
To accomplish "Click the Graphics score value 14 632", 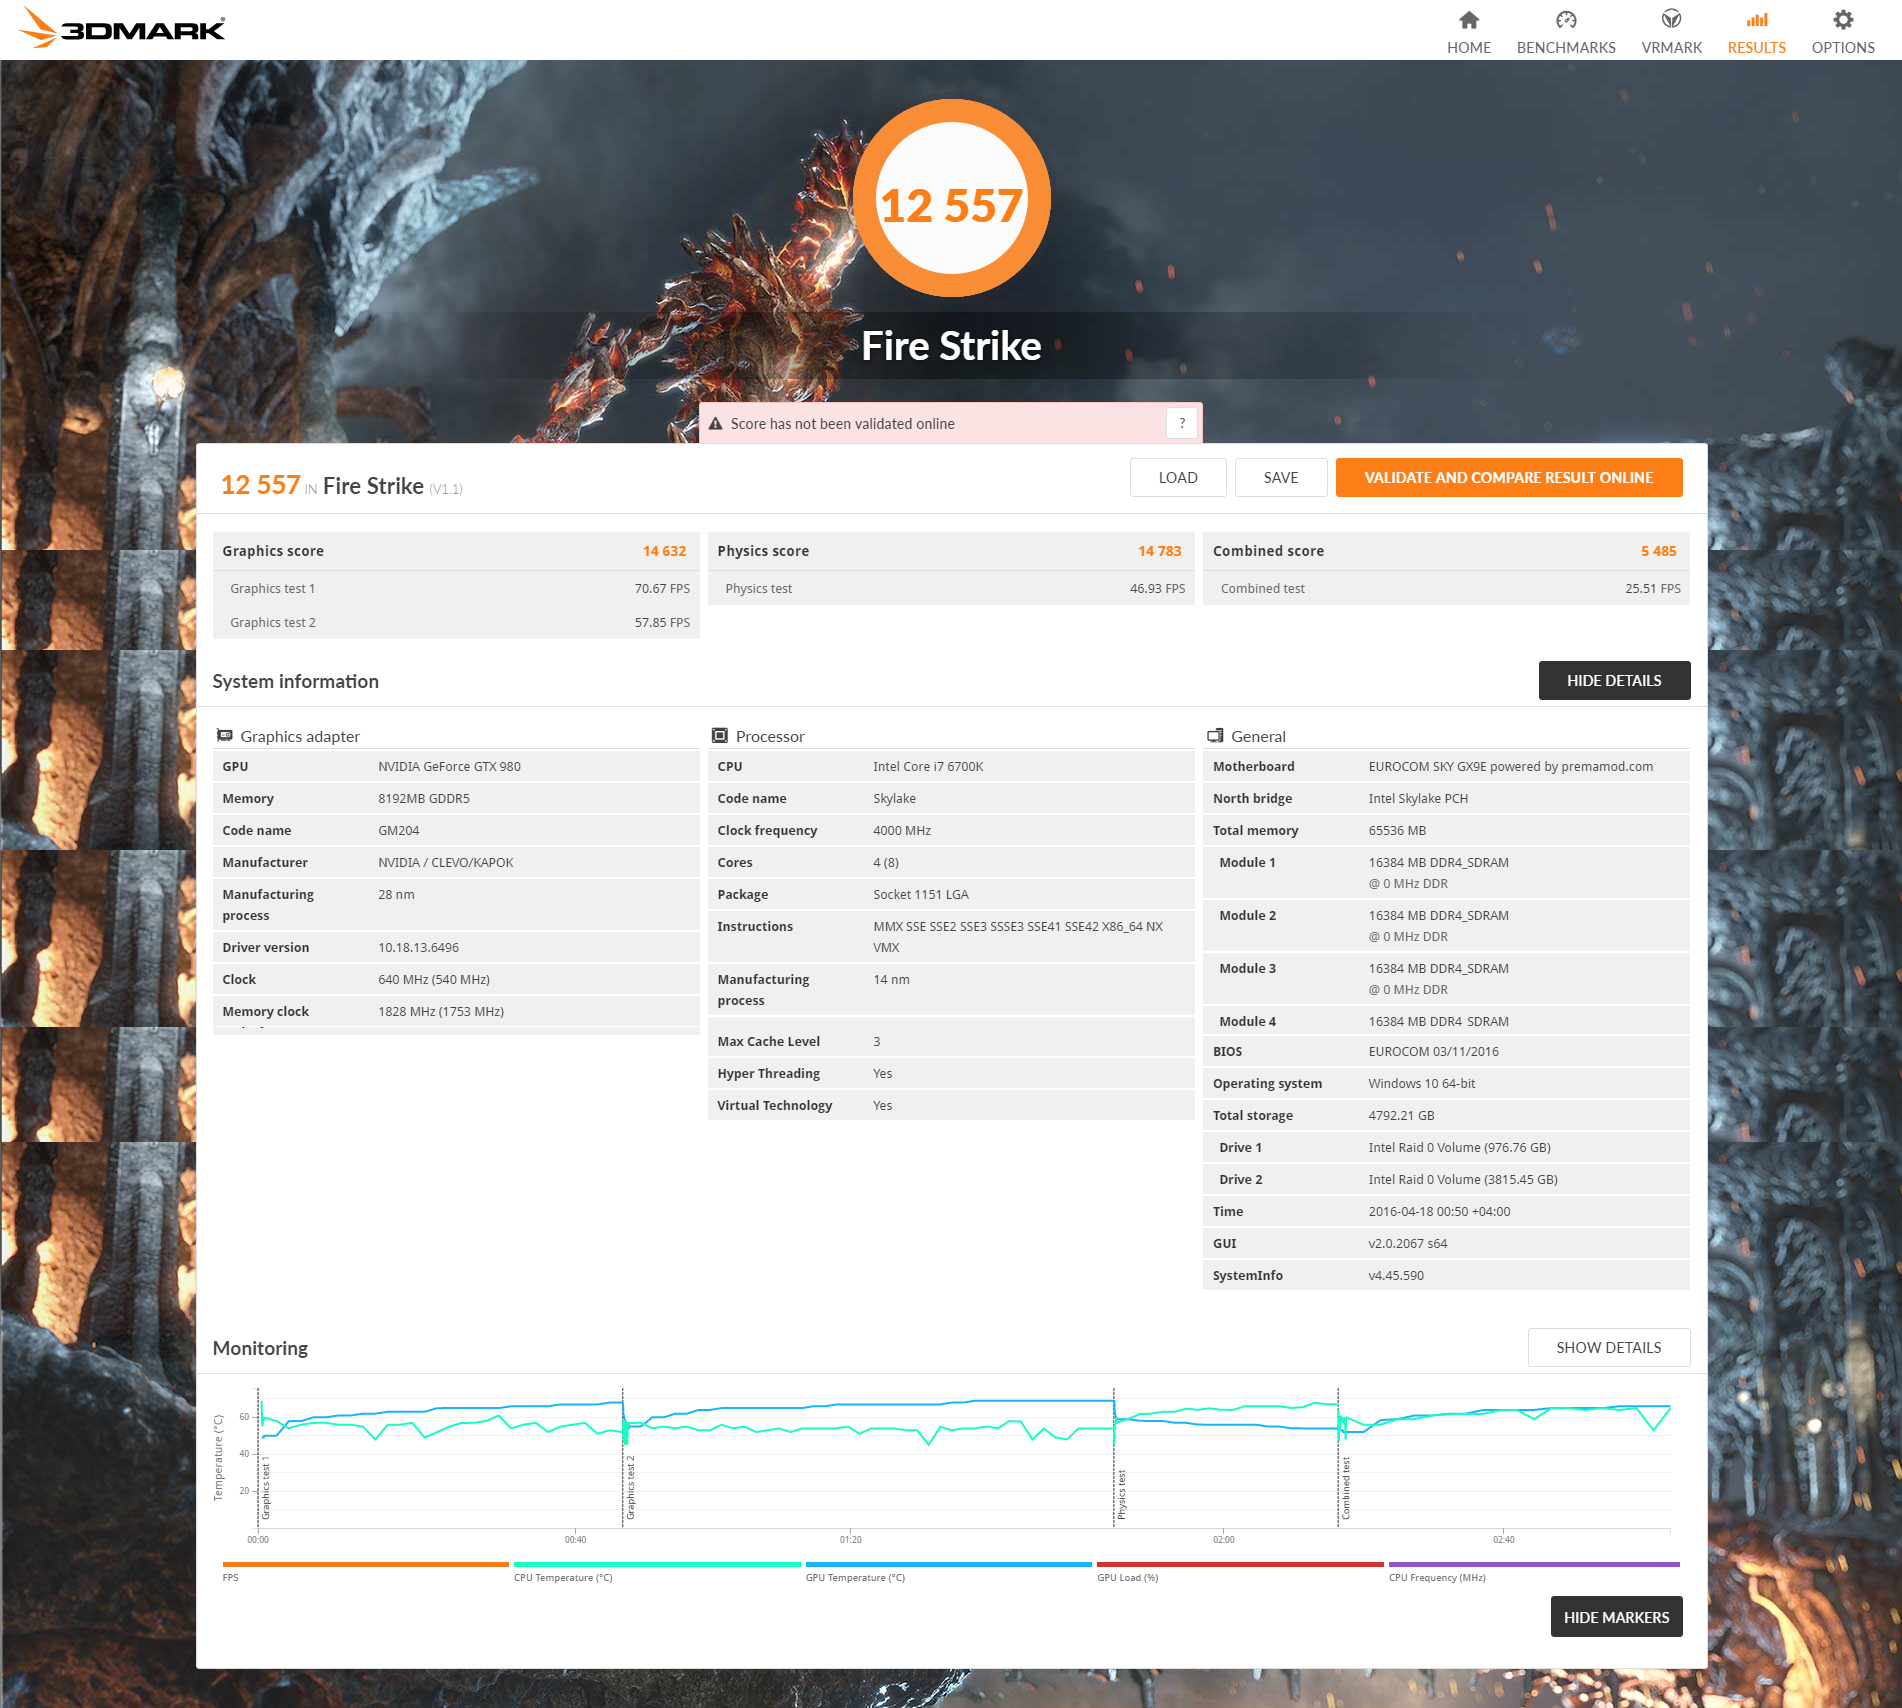I will [x=664, y=551].
